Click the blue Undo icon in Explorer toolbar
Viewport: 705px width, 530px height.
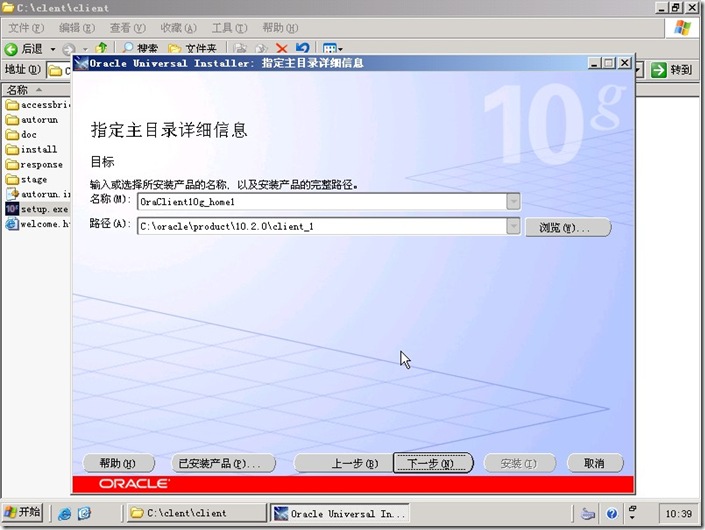[x=303, y=48]
